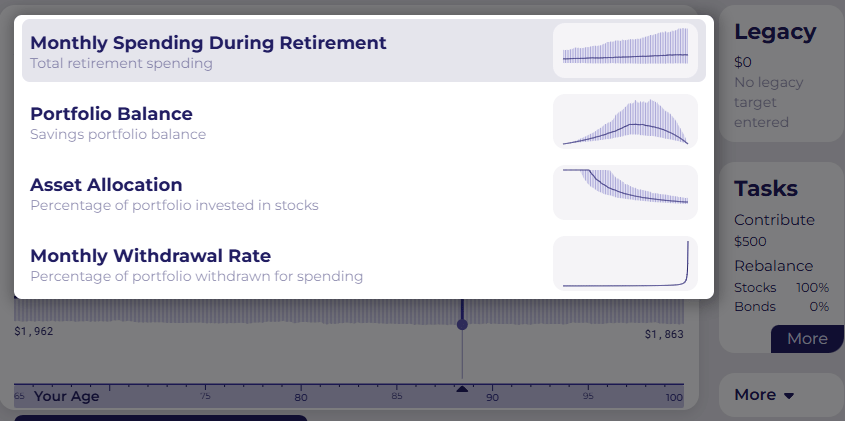The image size is (845, 421).
Task: Select the Contribute $500 task
Action: tap(774, 230)
